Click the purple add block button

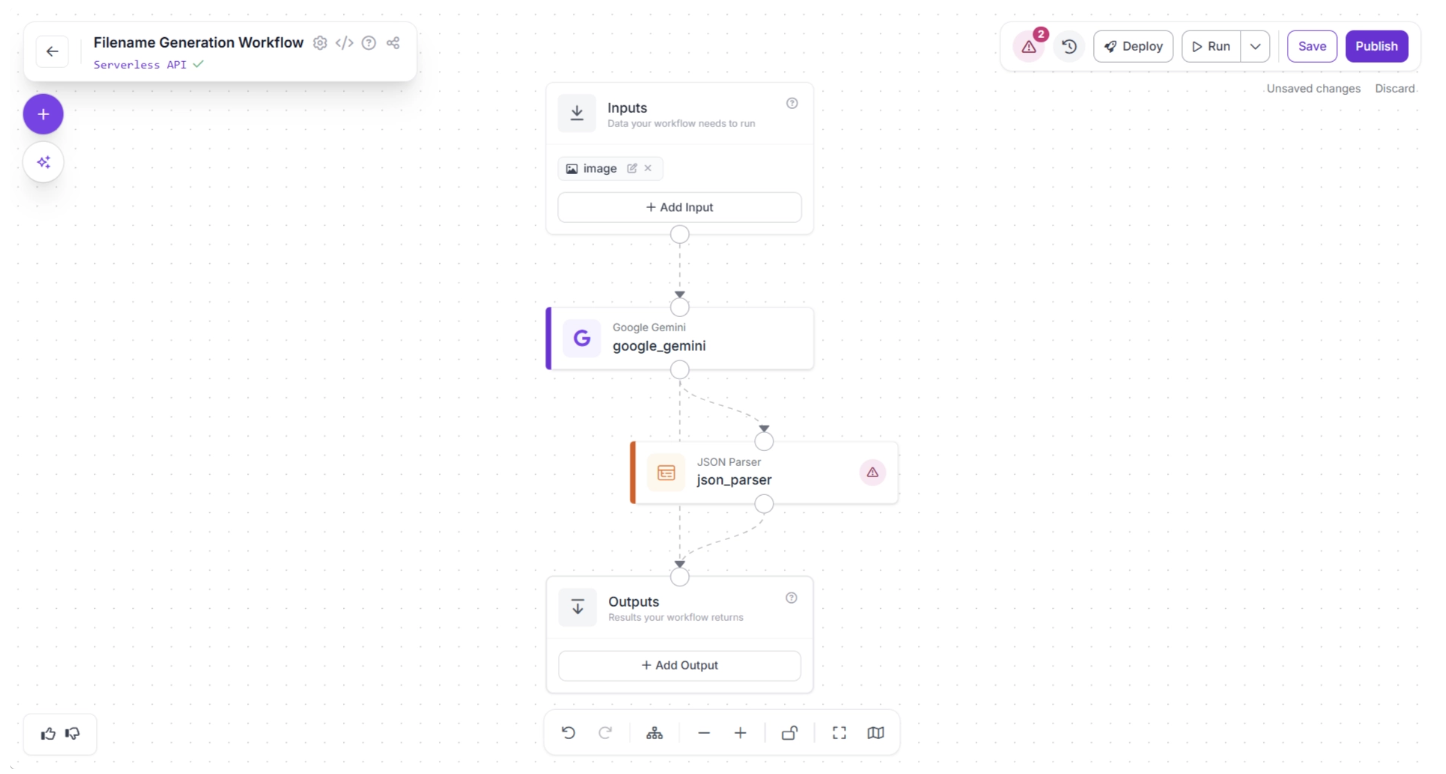43,114
